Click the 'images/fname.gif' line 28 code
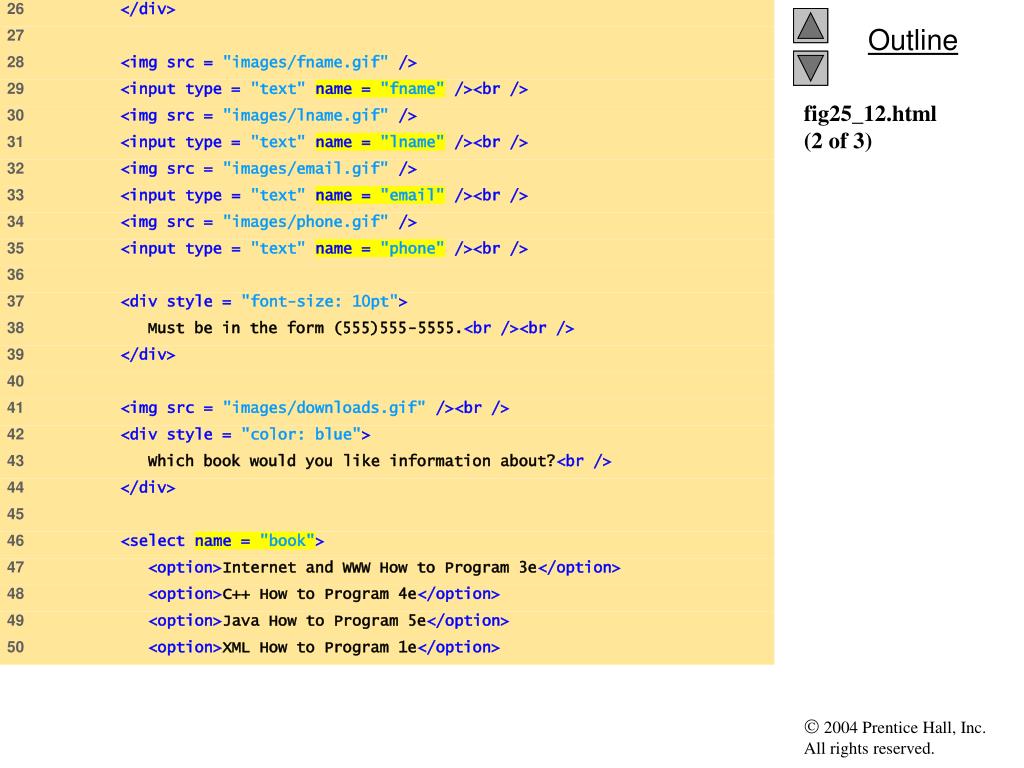1024x768 pixels. tap(268, 62)
